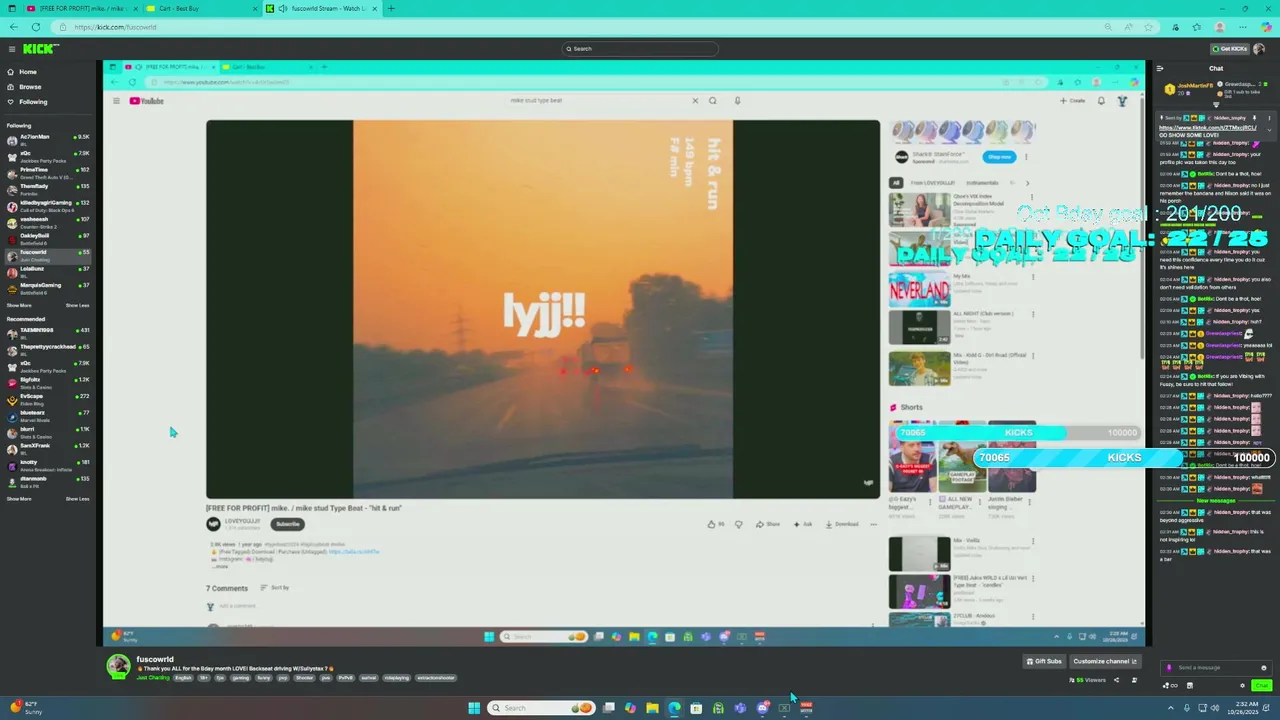The image size is (1280, 720).
Task: Click the KICK logo
Action: (41, 48)
